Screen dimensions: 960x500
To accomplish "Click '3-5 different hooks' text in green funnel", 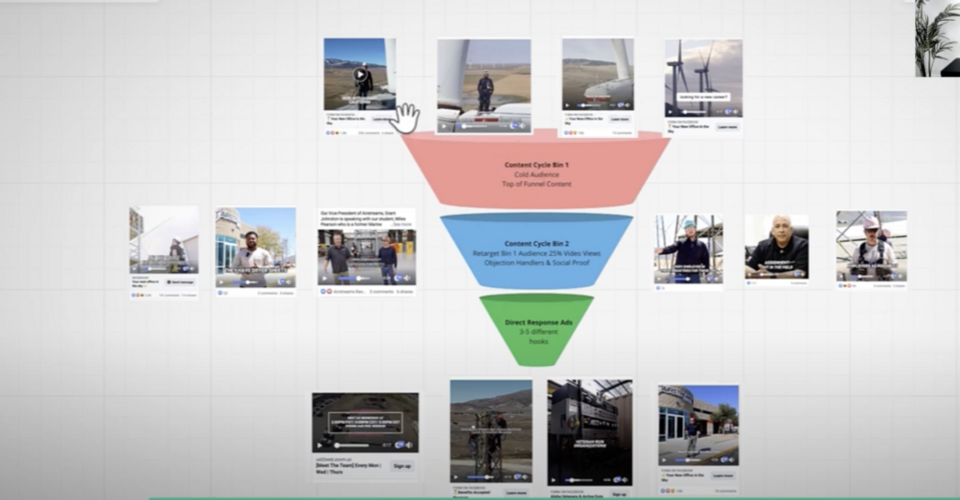I will (x=539, y=336).
